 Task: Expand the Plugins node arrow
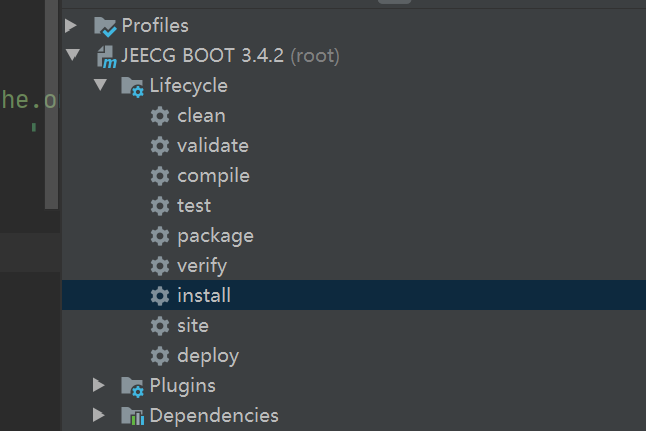point(99,385)
